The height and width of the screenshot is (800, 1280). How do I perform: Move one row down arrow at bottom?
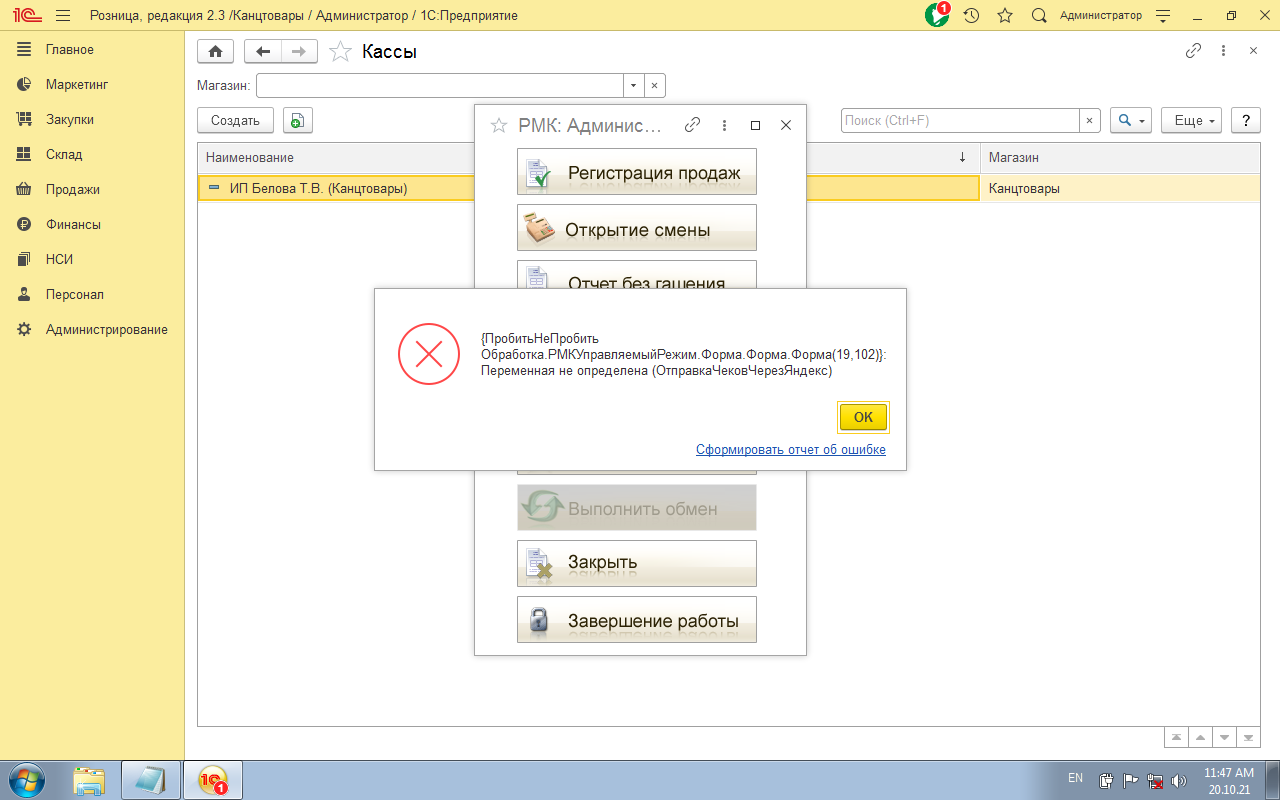[1224, 737]
